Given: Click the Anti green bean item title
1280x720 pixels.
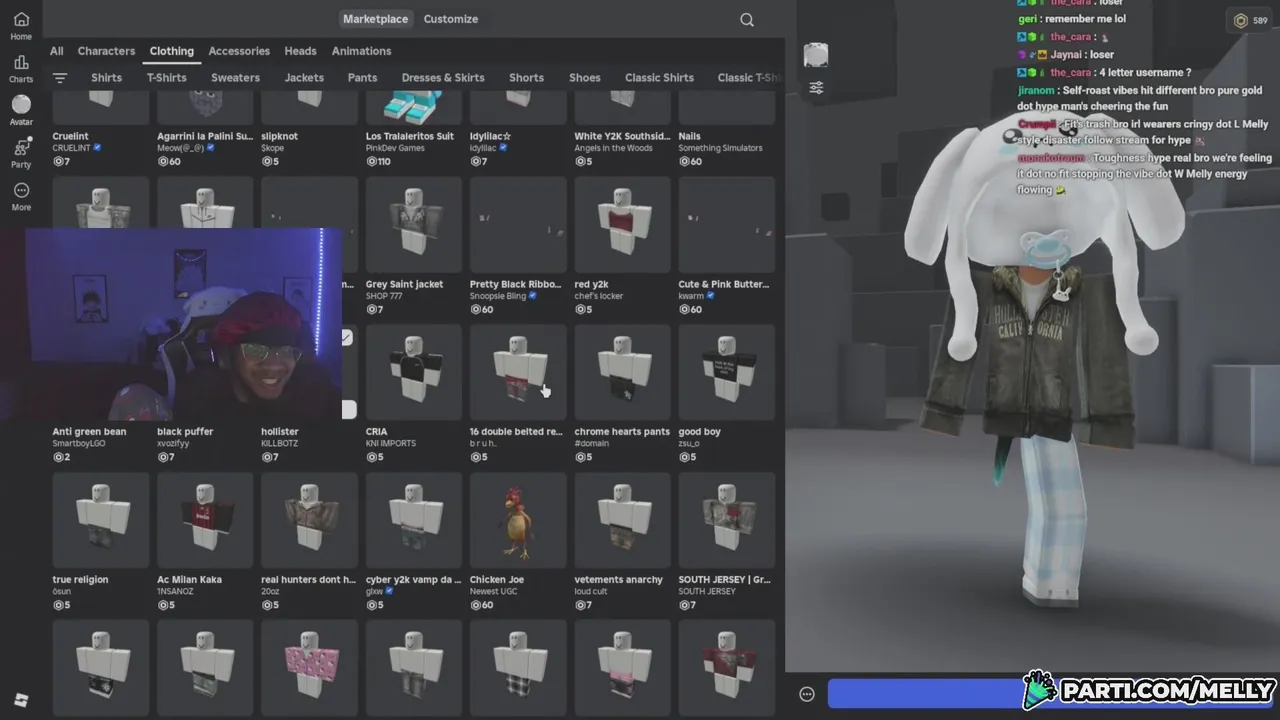Looking at the screenshot, I should [90, 432].
